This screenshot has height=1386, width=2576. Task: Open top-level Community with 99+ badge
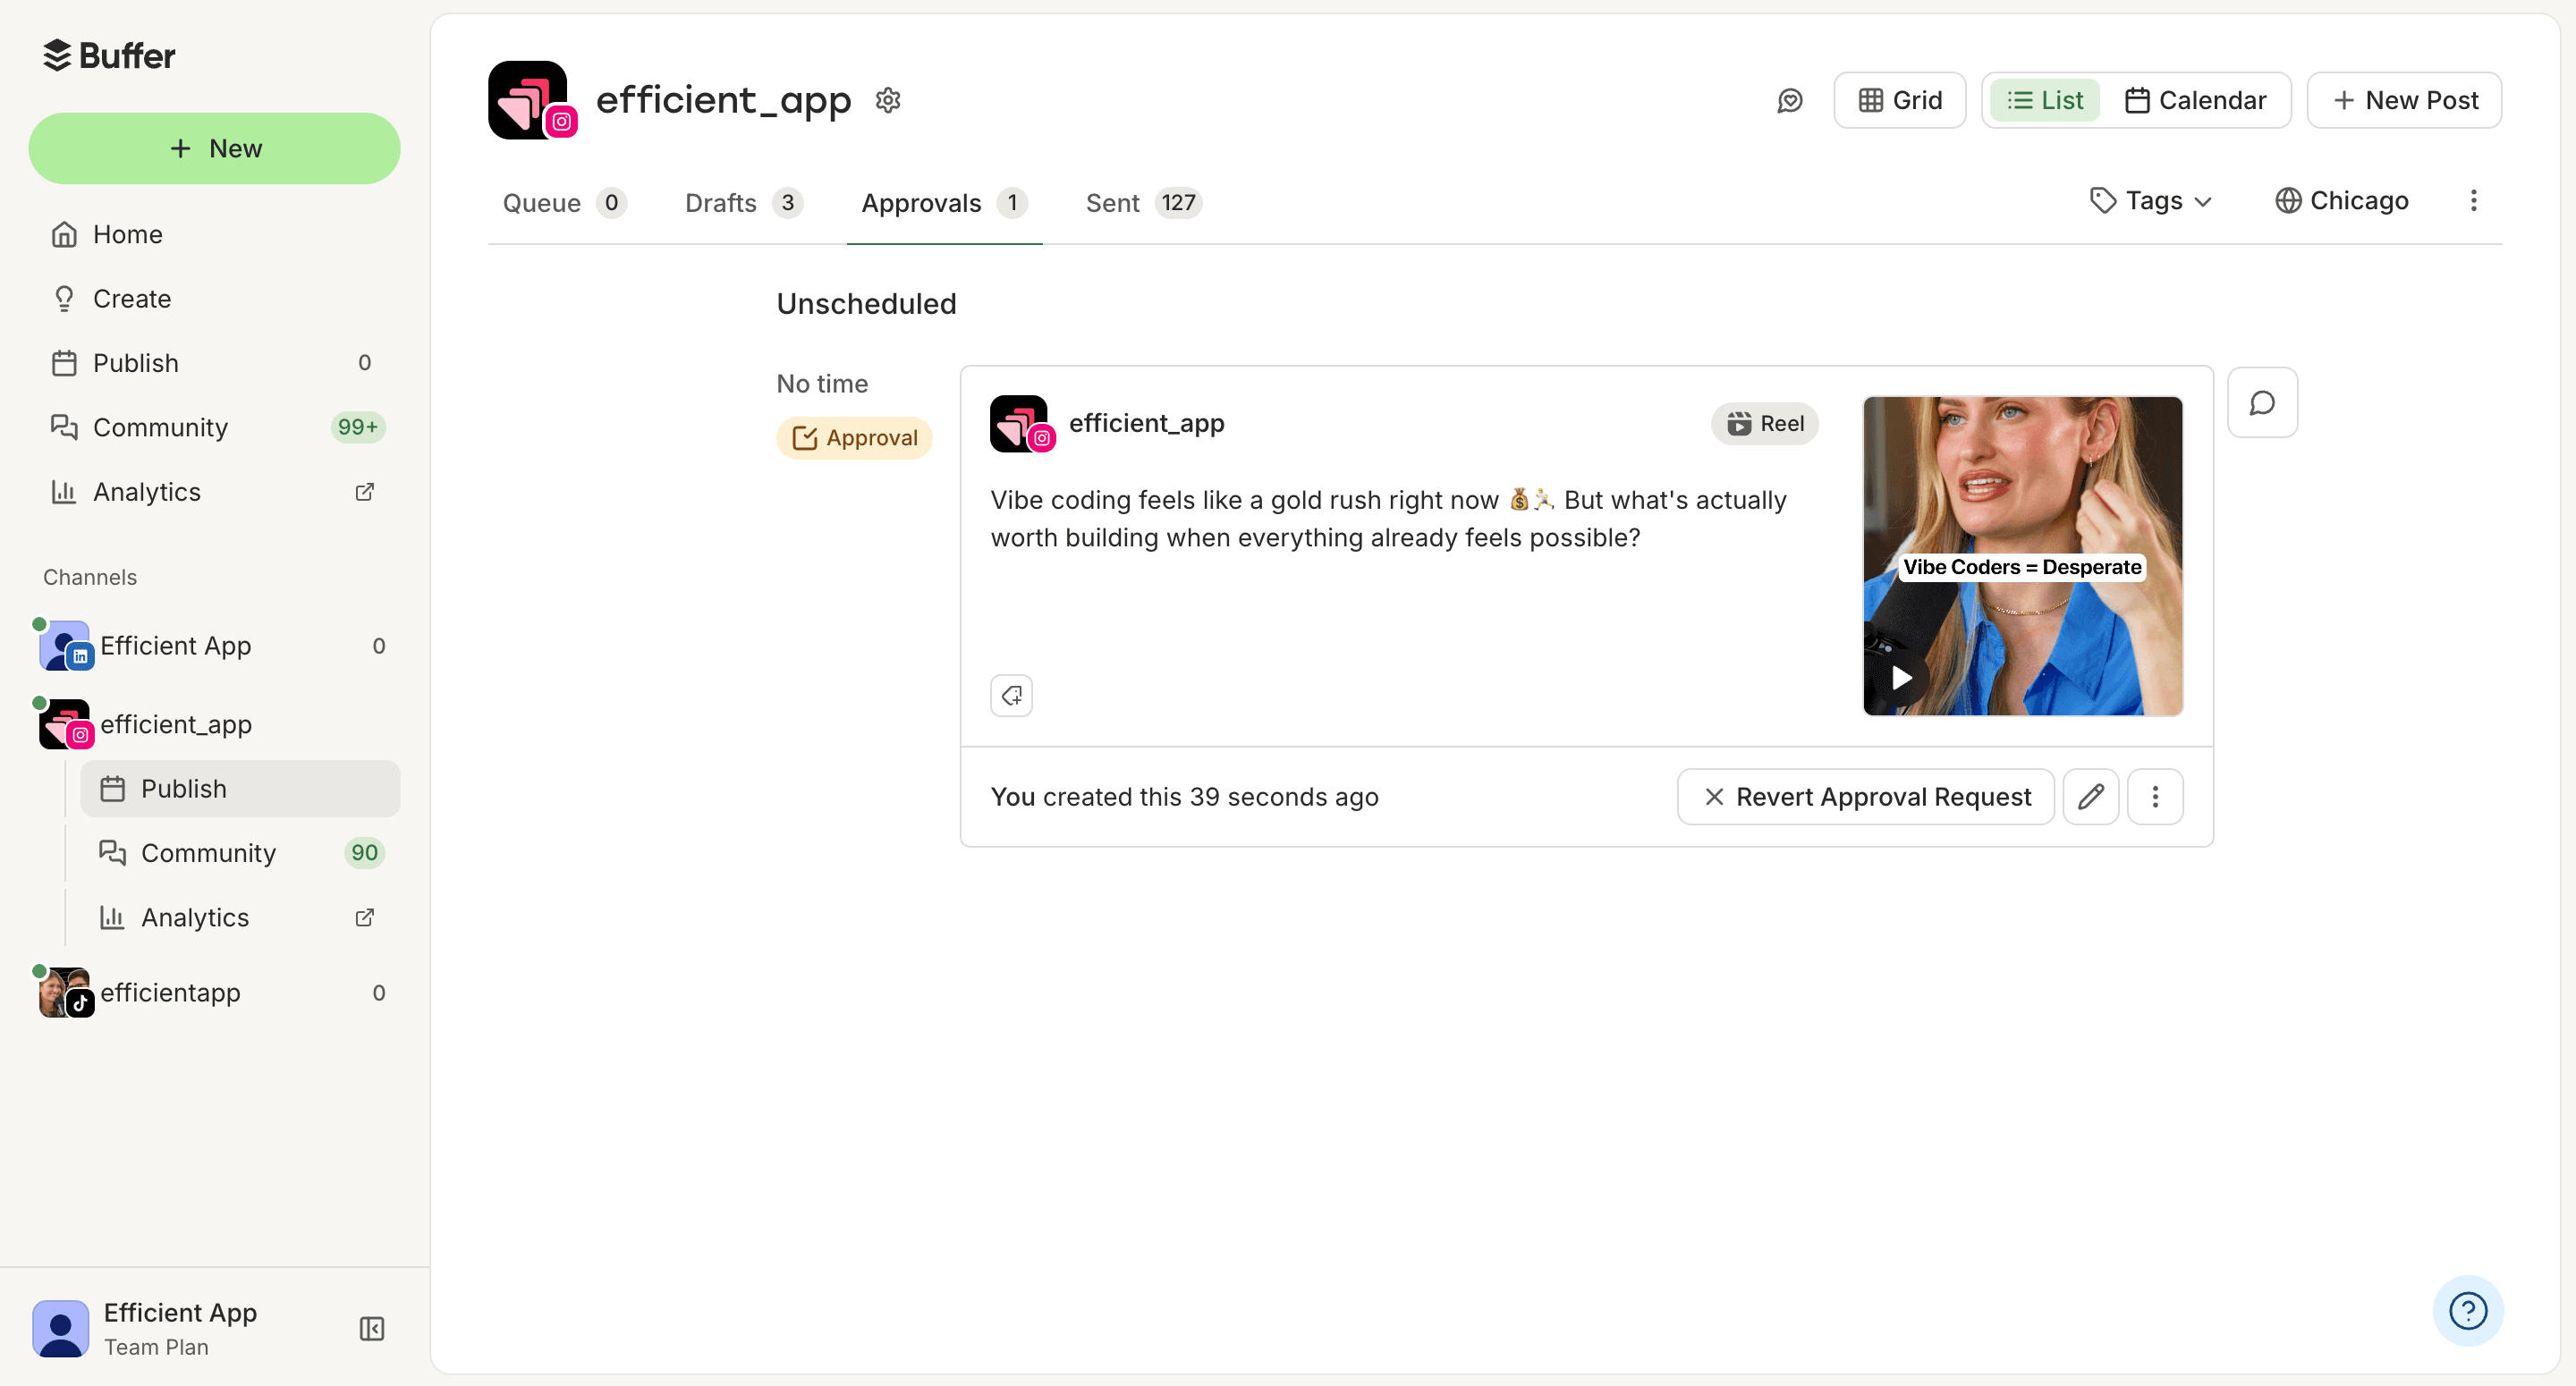[x=214, y=427]
